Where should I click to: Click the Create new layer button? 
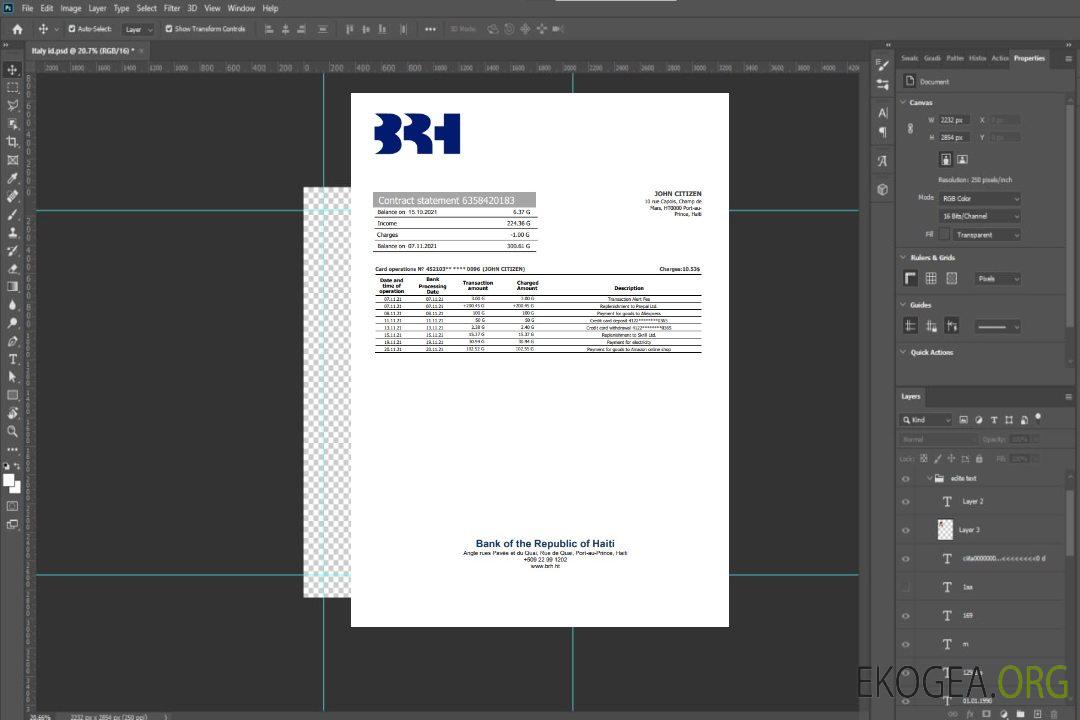1037,714
